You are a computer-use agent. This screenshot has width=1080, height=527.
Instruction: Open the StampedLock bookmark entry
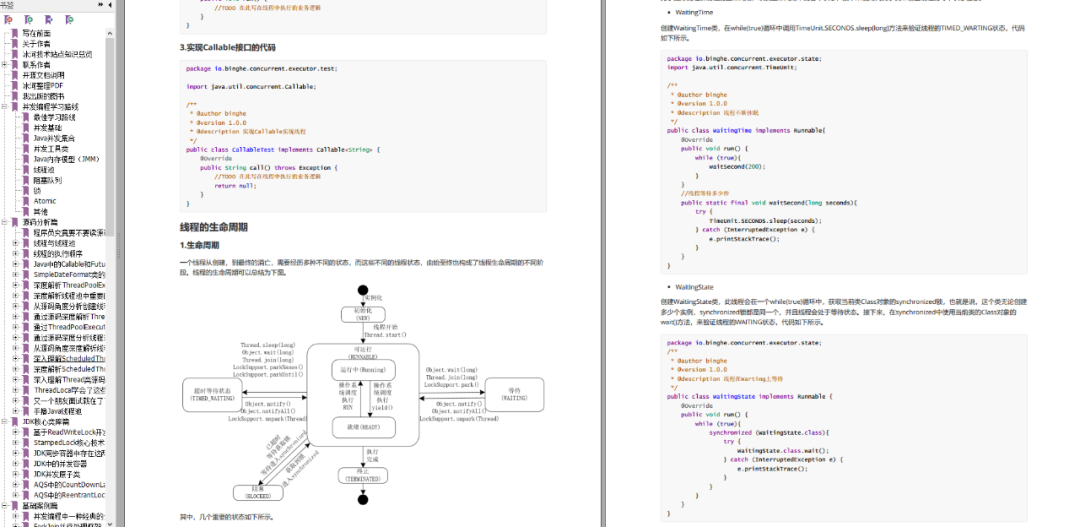click(x=68, y=442)
